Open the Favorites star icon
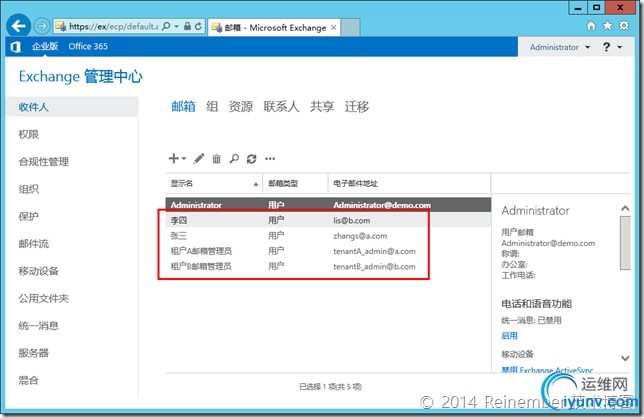 click(607, 26)
